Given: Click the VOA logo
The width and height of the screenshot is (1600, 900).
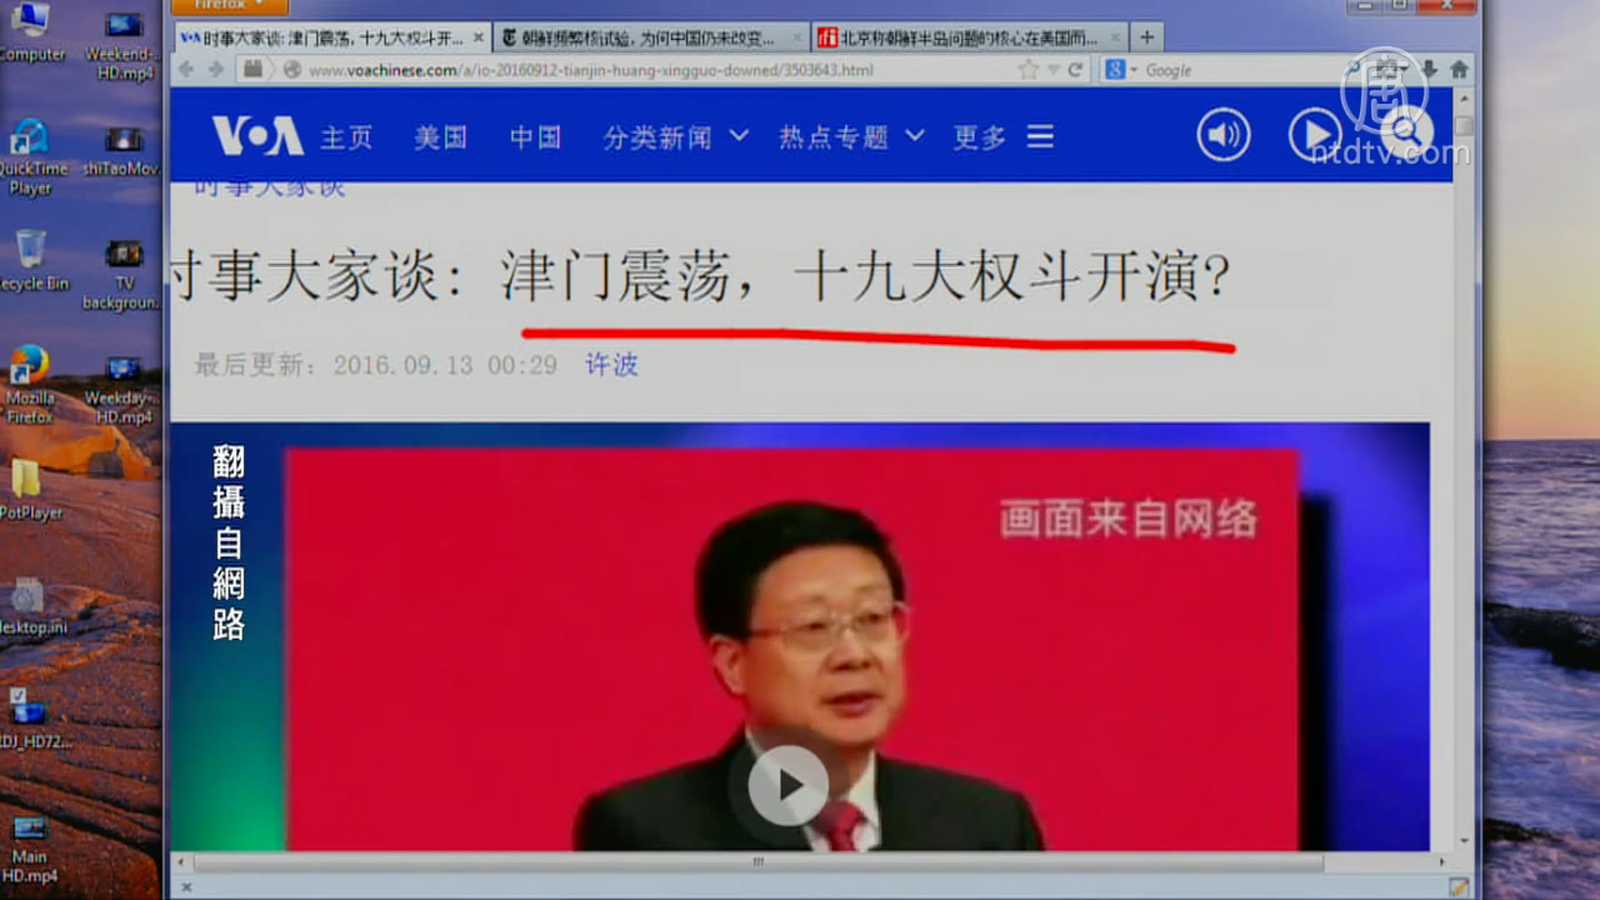Looking at the screenshot, I should [257, 136].
